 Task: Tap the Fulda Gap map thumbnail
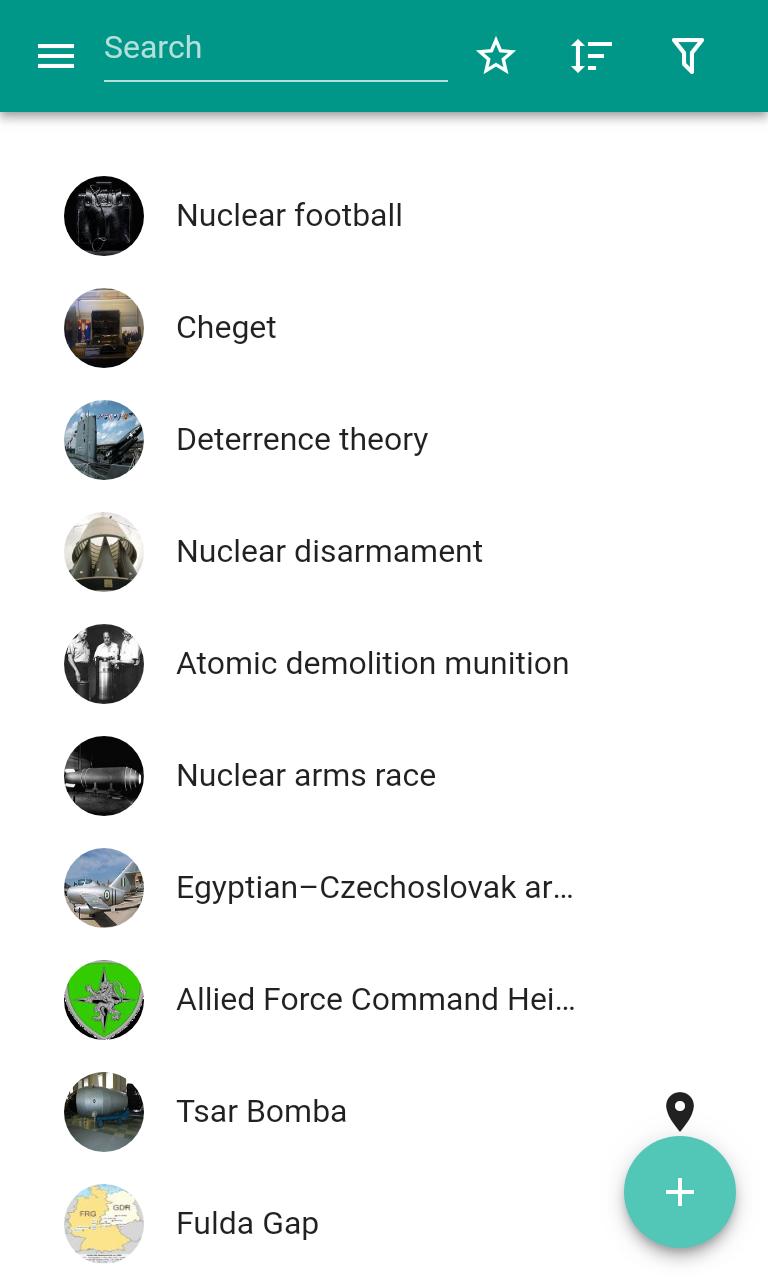[104, 1224]
